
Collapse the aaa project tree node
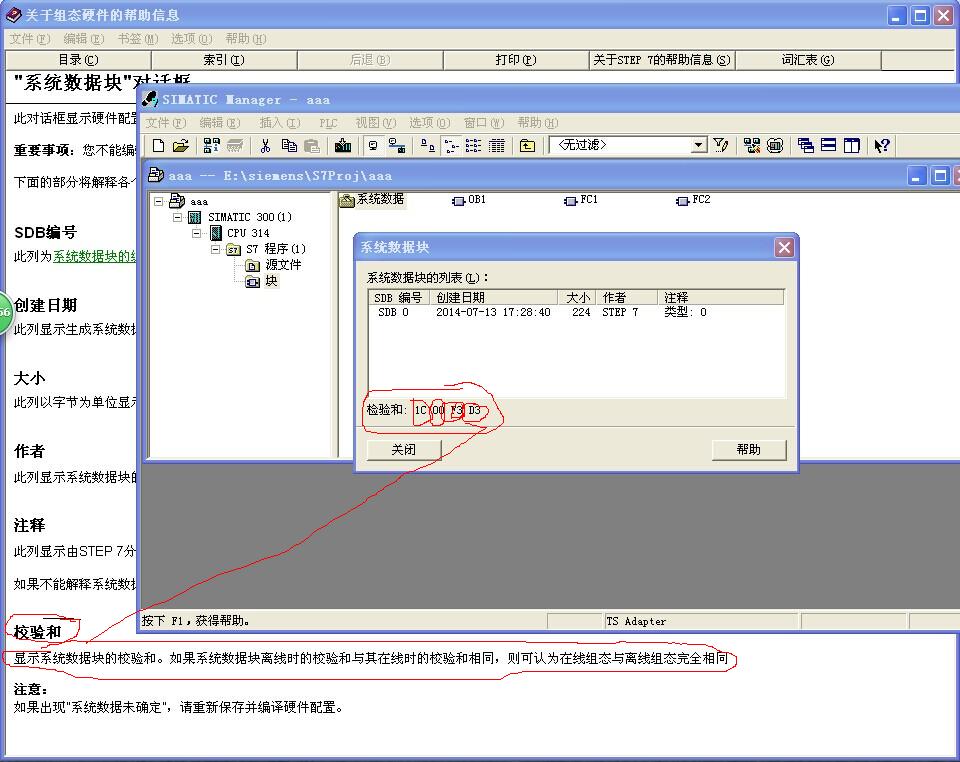159,201
